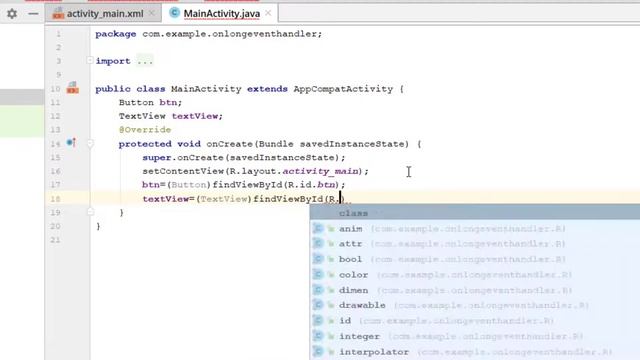The image size is (640, 360).
Task: Select 'id' completion suggestion
Action: tap(475, 321)
